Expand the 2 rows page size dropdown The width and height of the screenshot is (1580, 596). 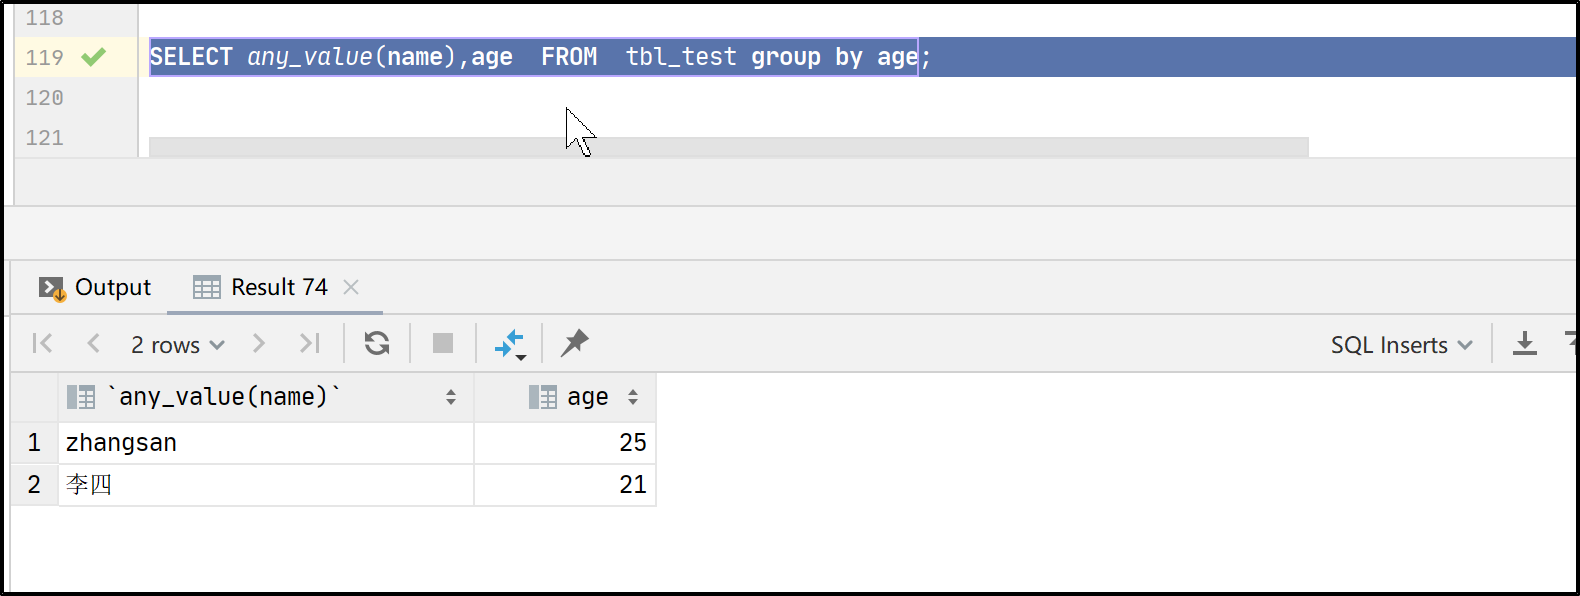click(x=178, y=345)
